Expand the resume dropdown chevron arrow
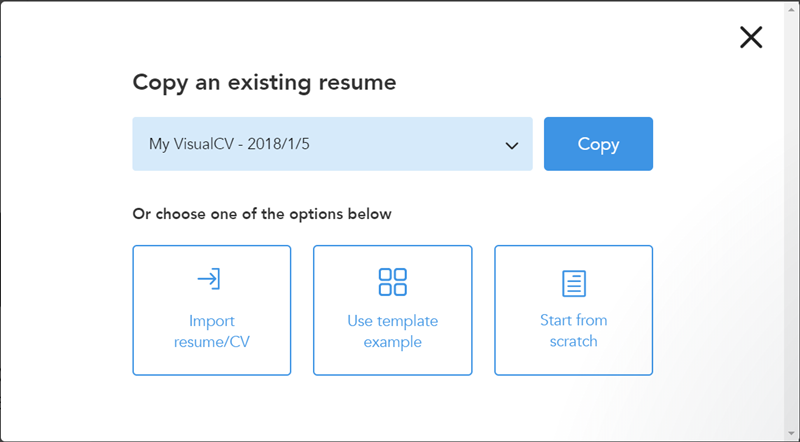800x442 pixels. 512,145
